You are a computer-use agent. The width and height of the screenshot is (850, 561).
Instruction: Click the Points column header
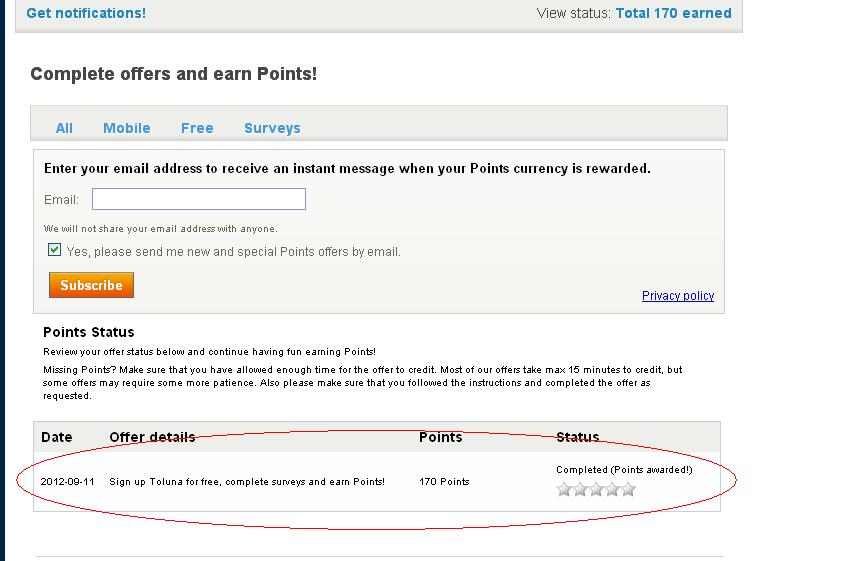pos(440,437)
